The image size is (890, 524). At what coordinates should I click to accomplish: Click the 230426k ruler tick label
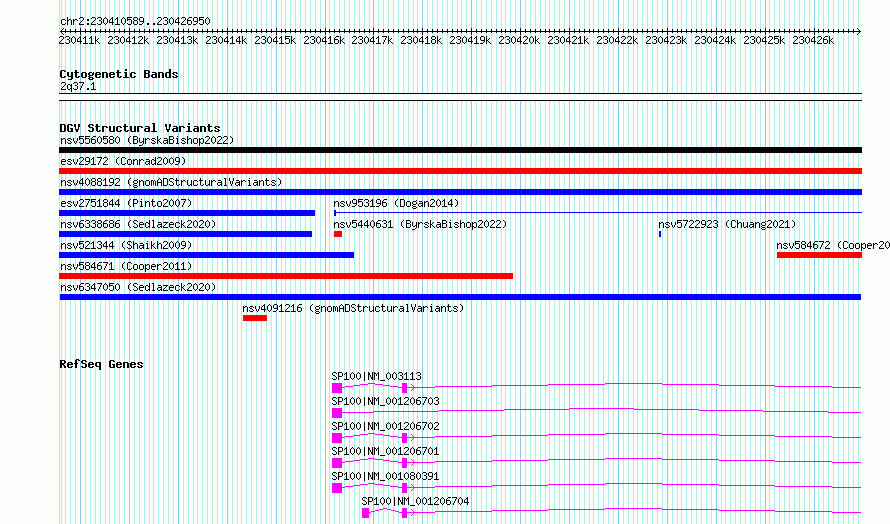tap(813, 40)
